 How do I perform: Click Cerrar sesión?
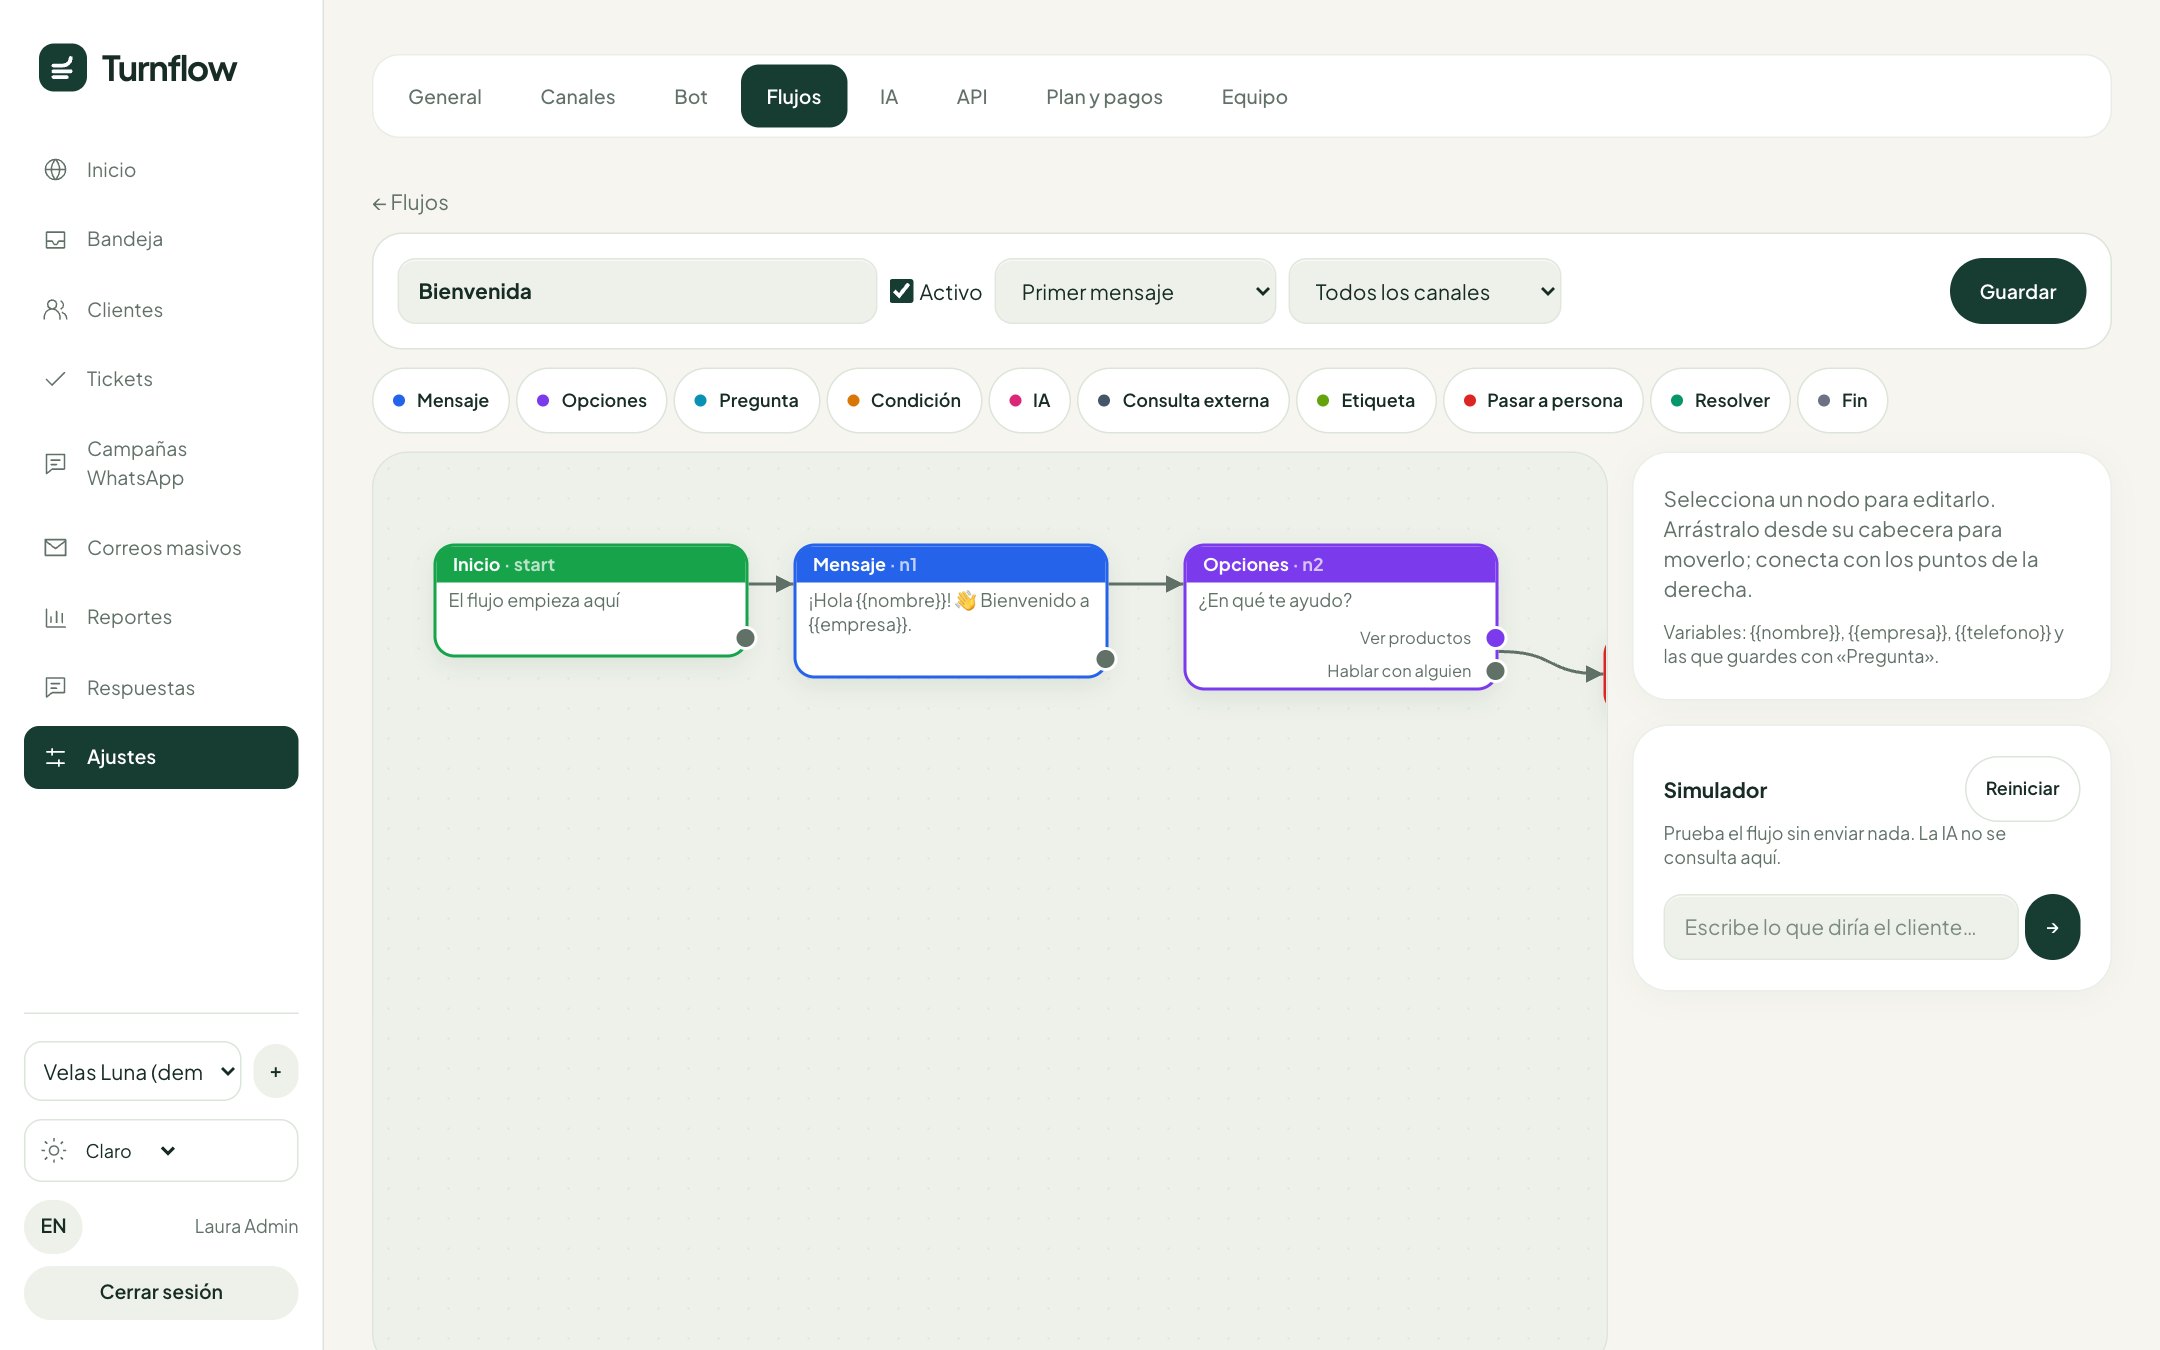(161, 1292)
